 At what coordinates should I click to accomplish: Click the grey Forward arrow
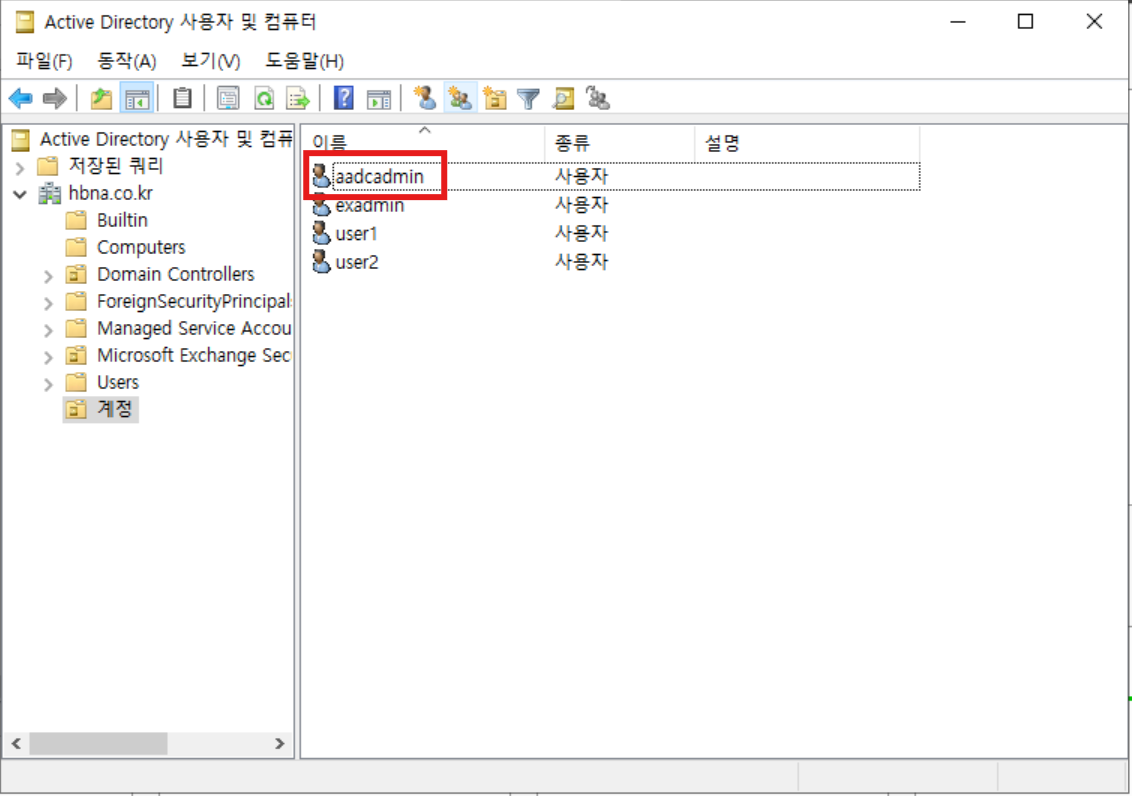click(55, 98)
